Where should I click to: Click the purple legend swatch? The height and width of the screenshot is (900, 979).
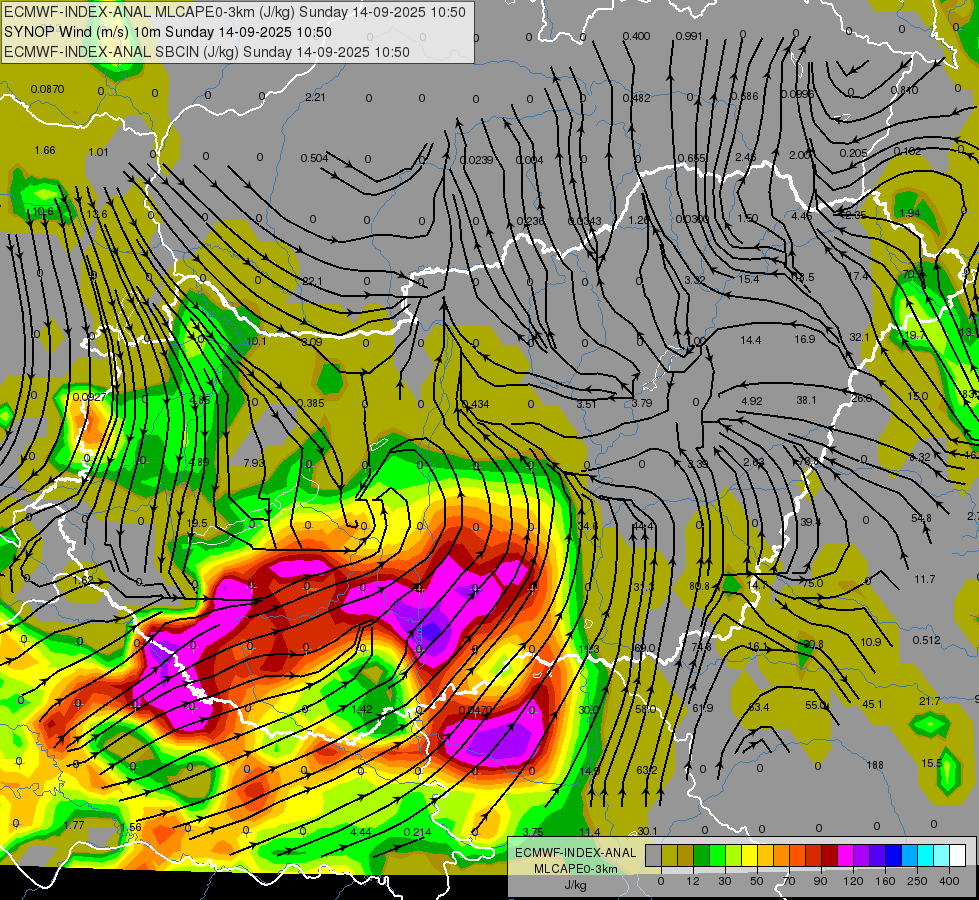pos(862,855)
